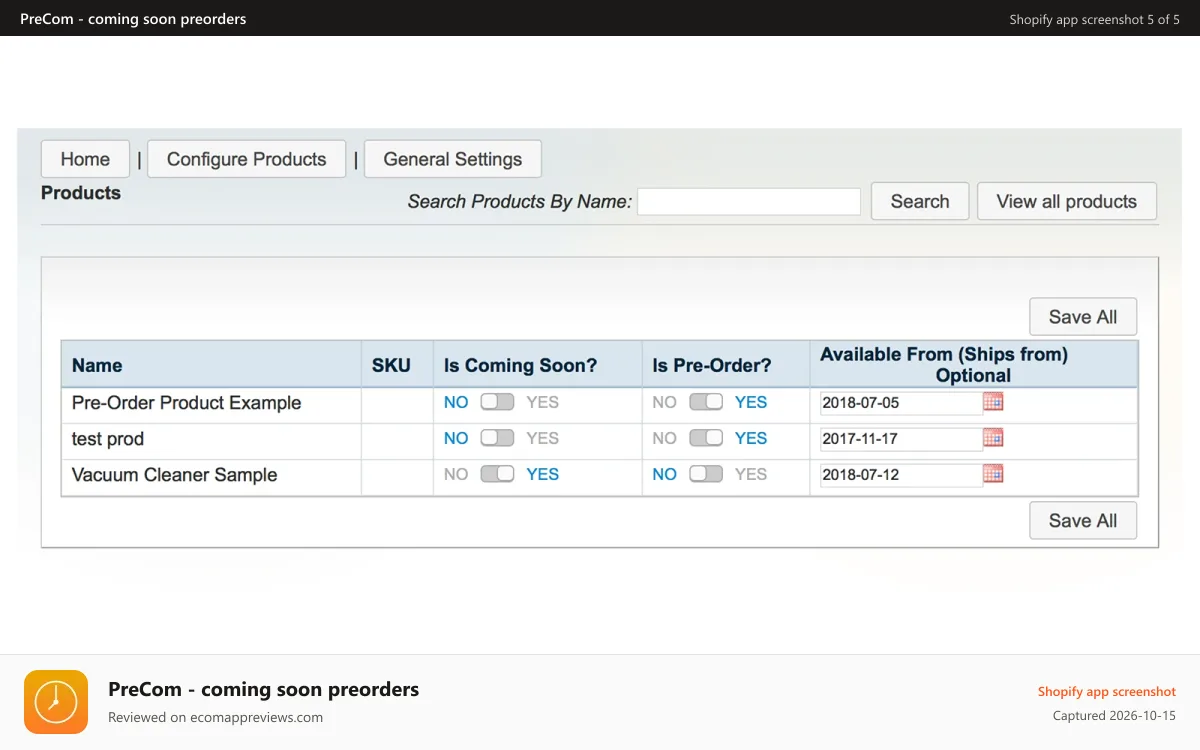Image resolution: width=1200 pixels, height=750 pixels.
Task: Select the Vacuum Cleaner Sample name cell
Action: 211,475
